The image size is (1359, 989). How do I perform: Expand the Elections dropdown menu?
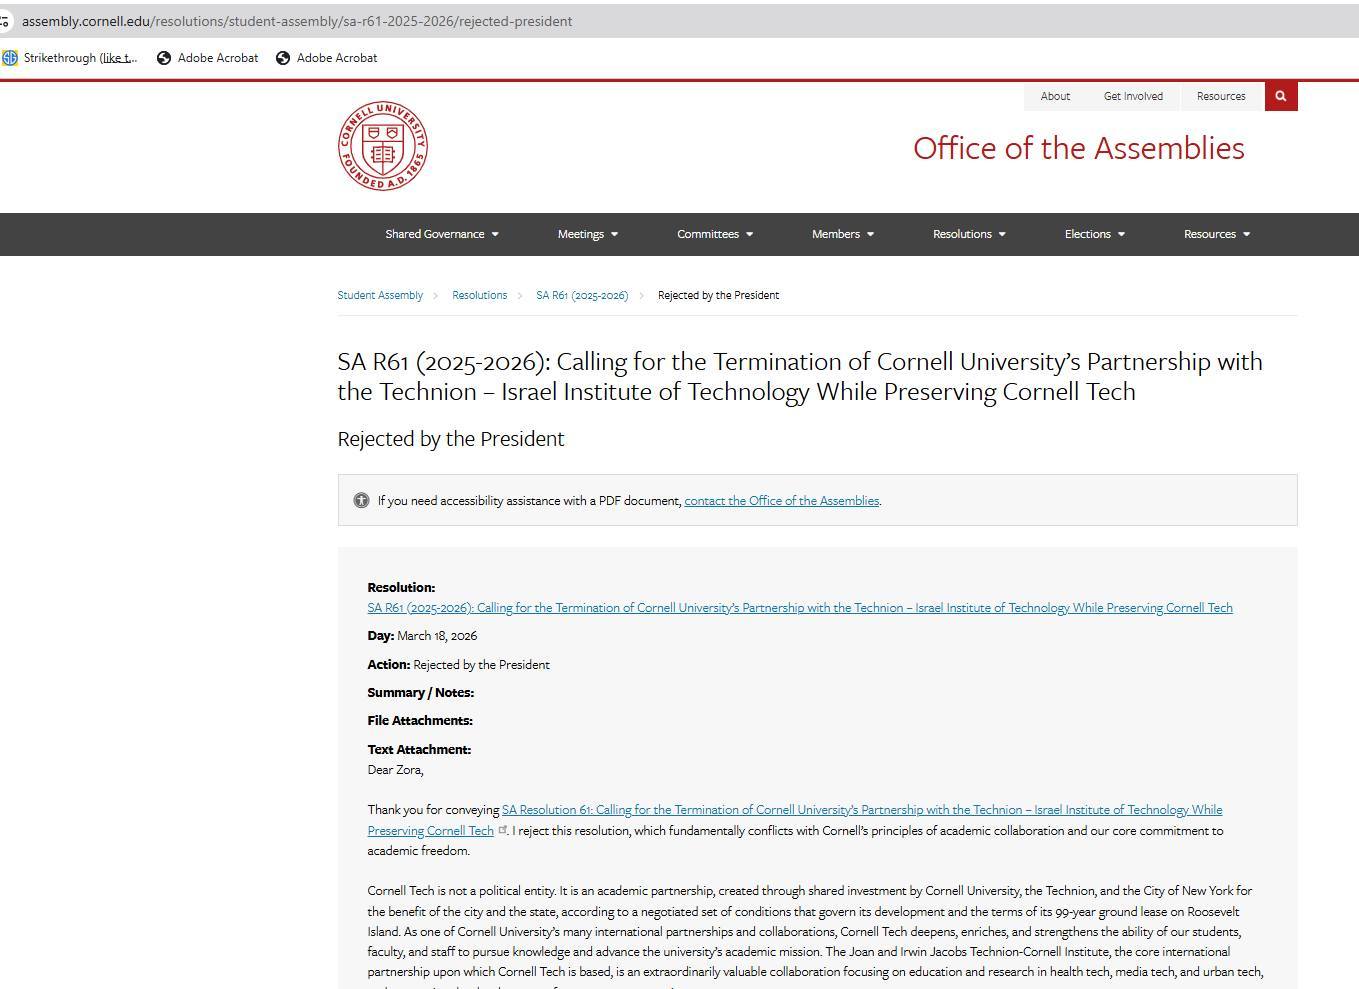(1094, 234)
